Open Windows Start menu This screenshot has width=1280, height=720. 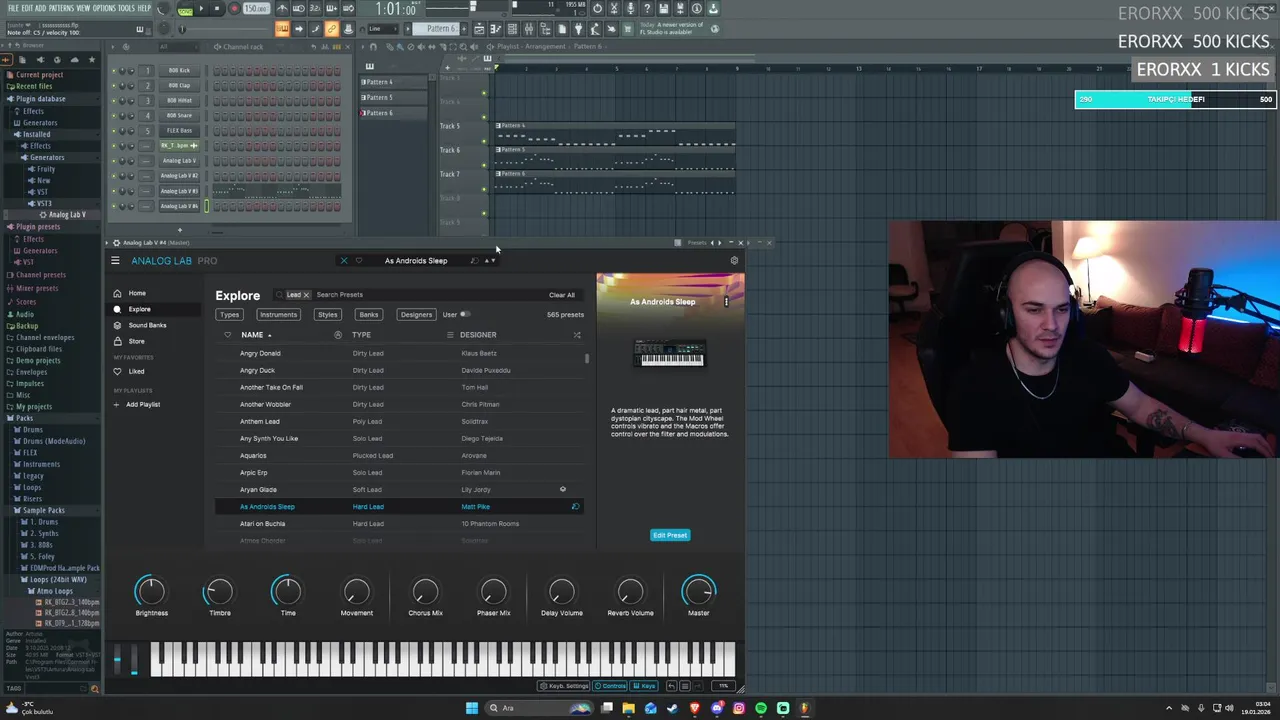(472, 708)
